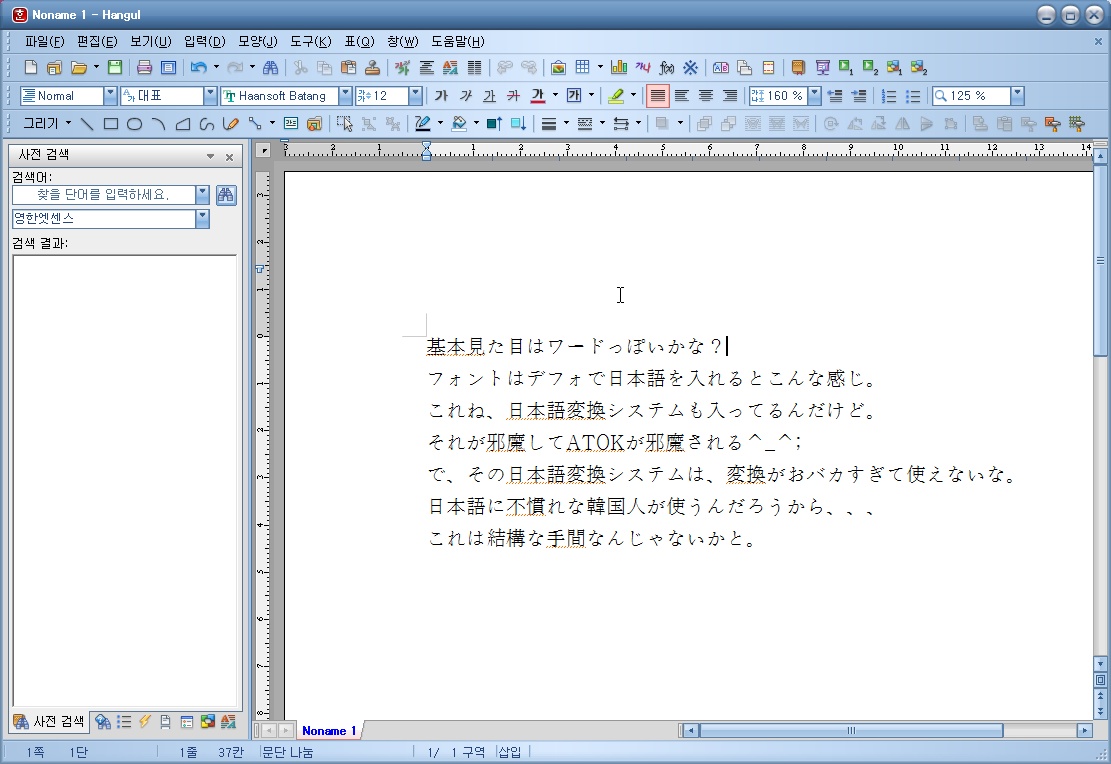The image size is (1111, 764).
Task: Open the 125 % zoom dropdown
Action: click(1017, 96)
